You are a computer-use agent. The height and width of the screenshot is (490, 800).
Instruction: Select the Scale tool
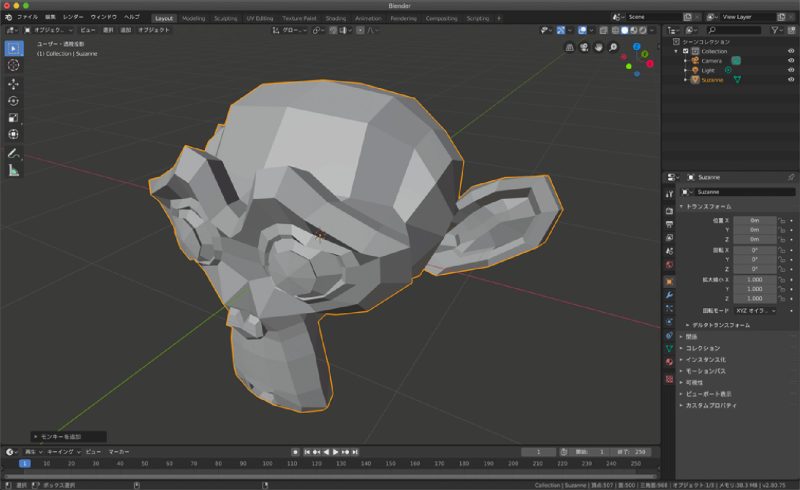14,118
